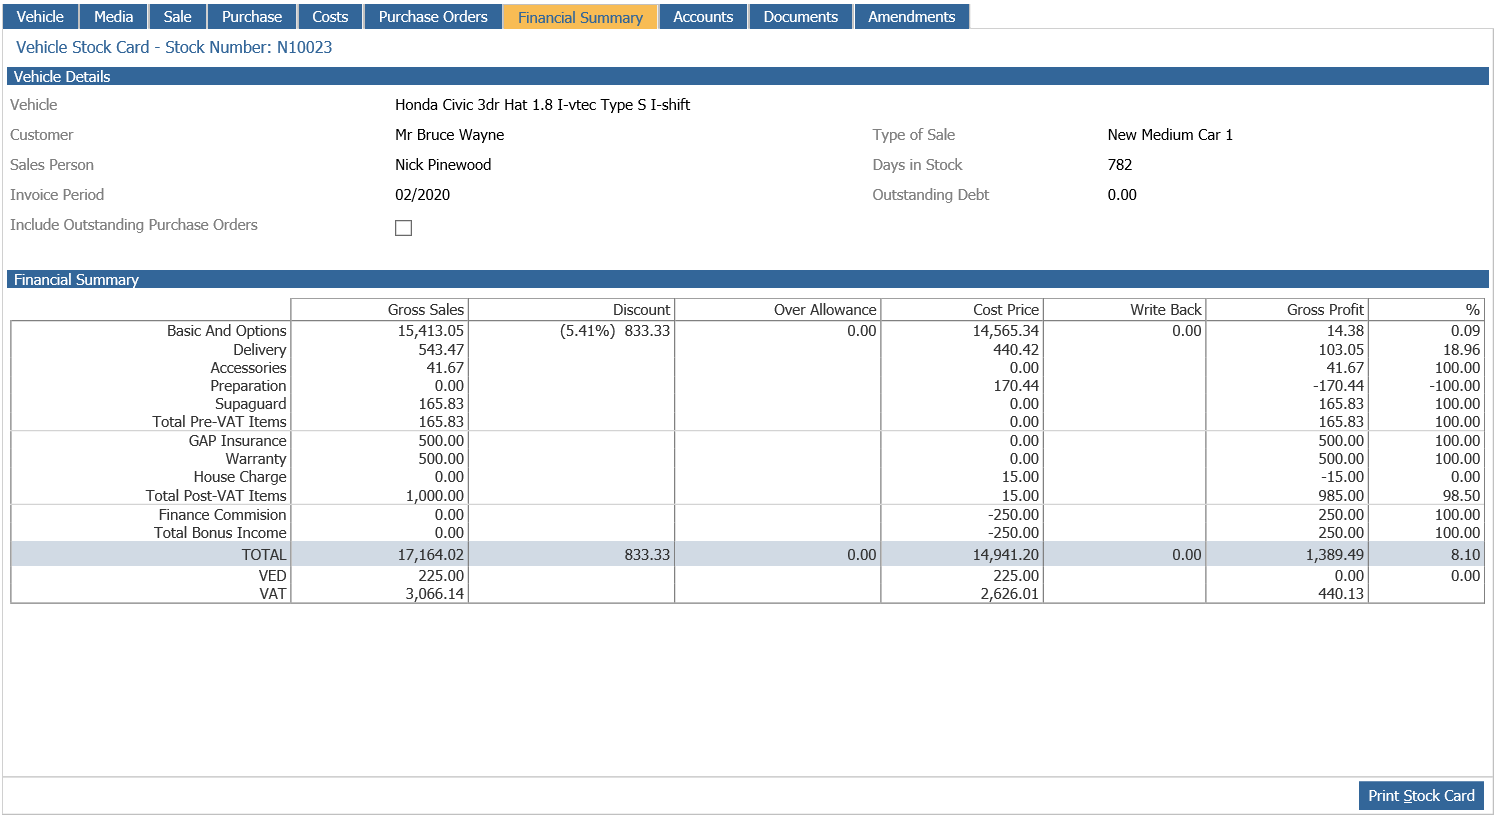Open the Purchase Orders tab

(433, 17)
